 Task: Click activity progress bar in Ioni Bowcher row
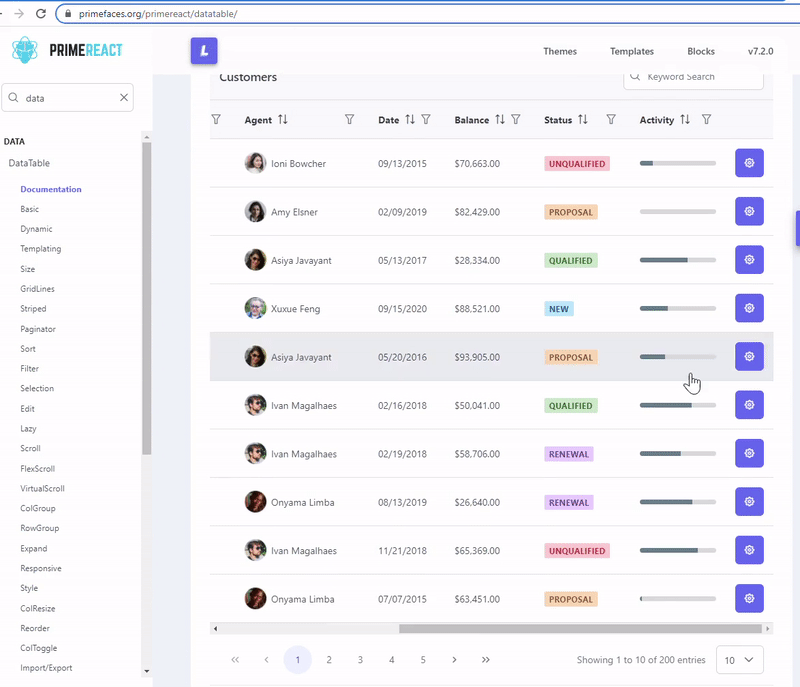(x=678, y=163)
